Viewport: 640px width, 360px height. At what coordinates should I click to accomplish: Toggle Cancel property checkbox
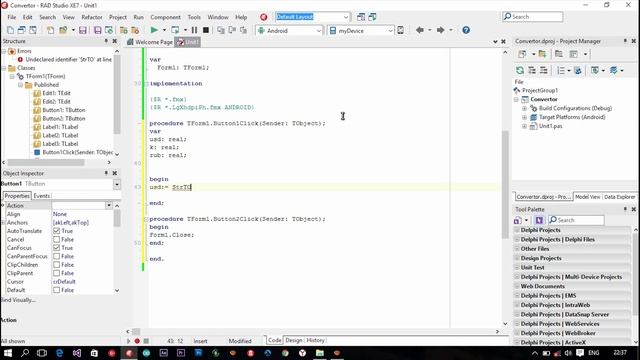point(56,240)
